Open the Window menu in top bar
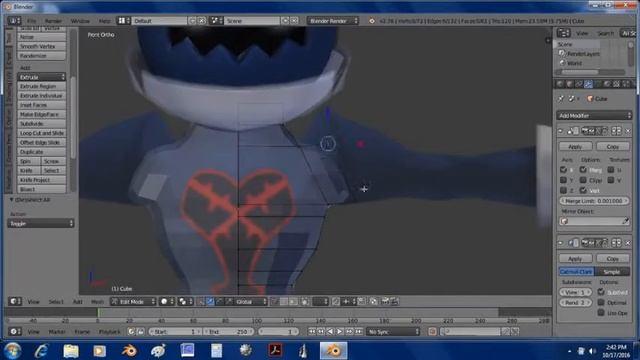640x360 pixels. (x=80, y=20)
